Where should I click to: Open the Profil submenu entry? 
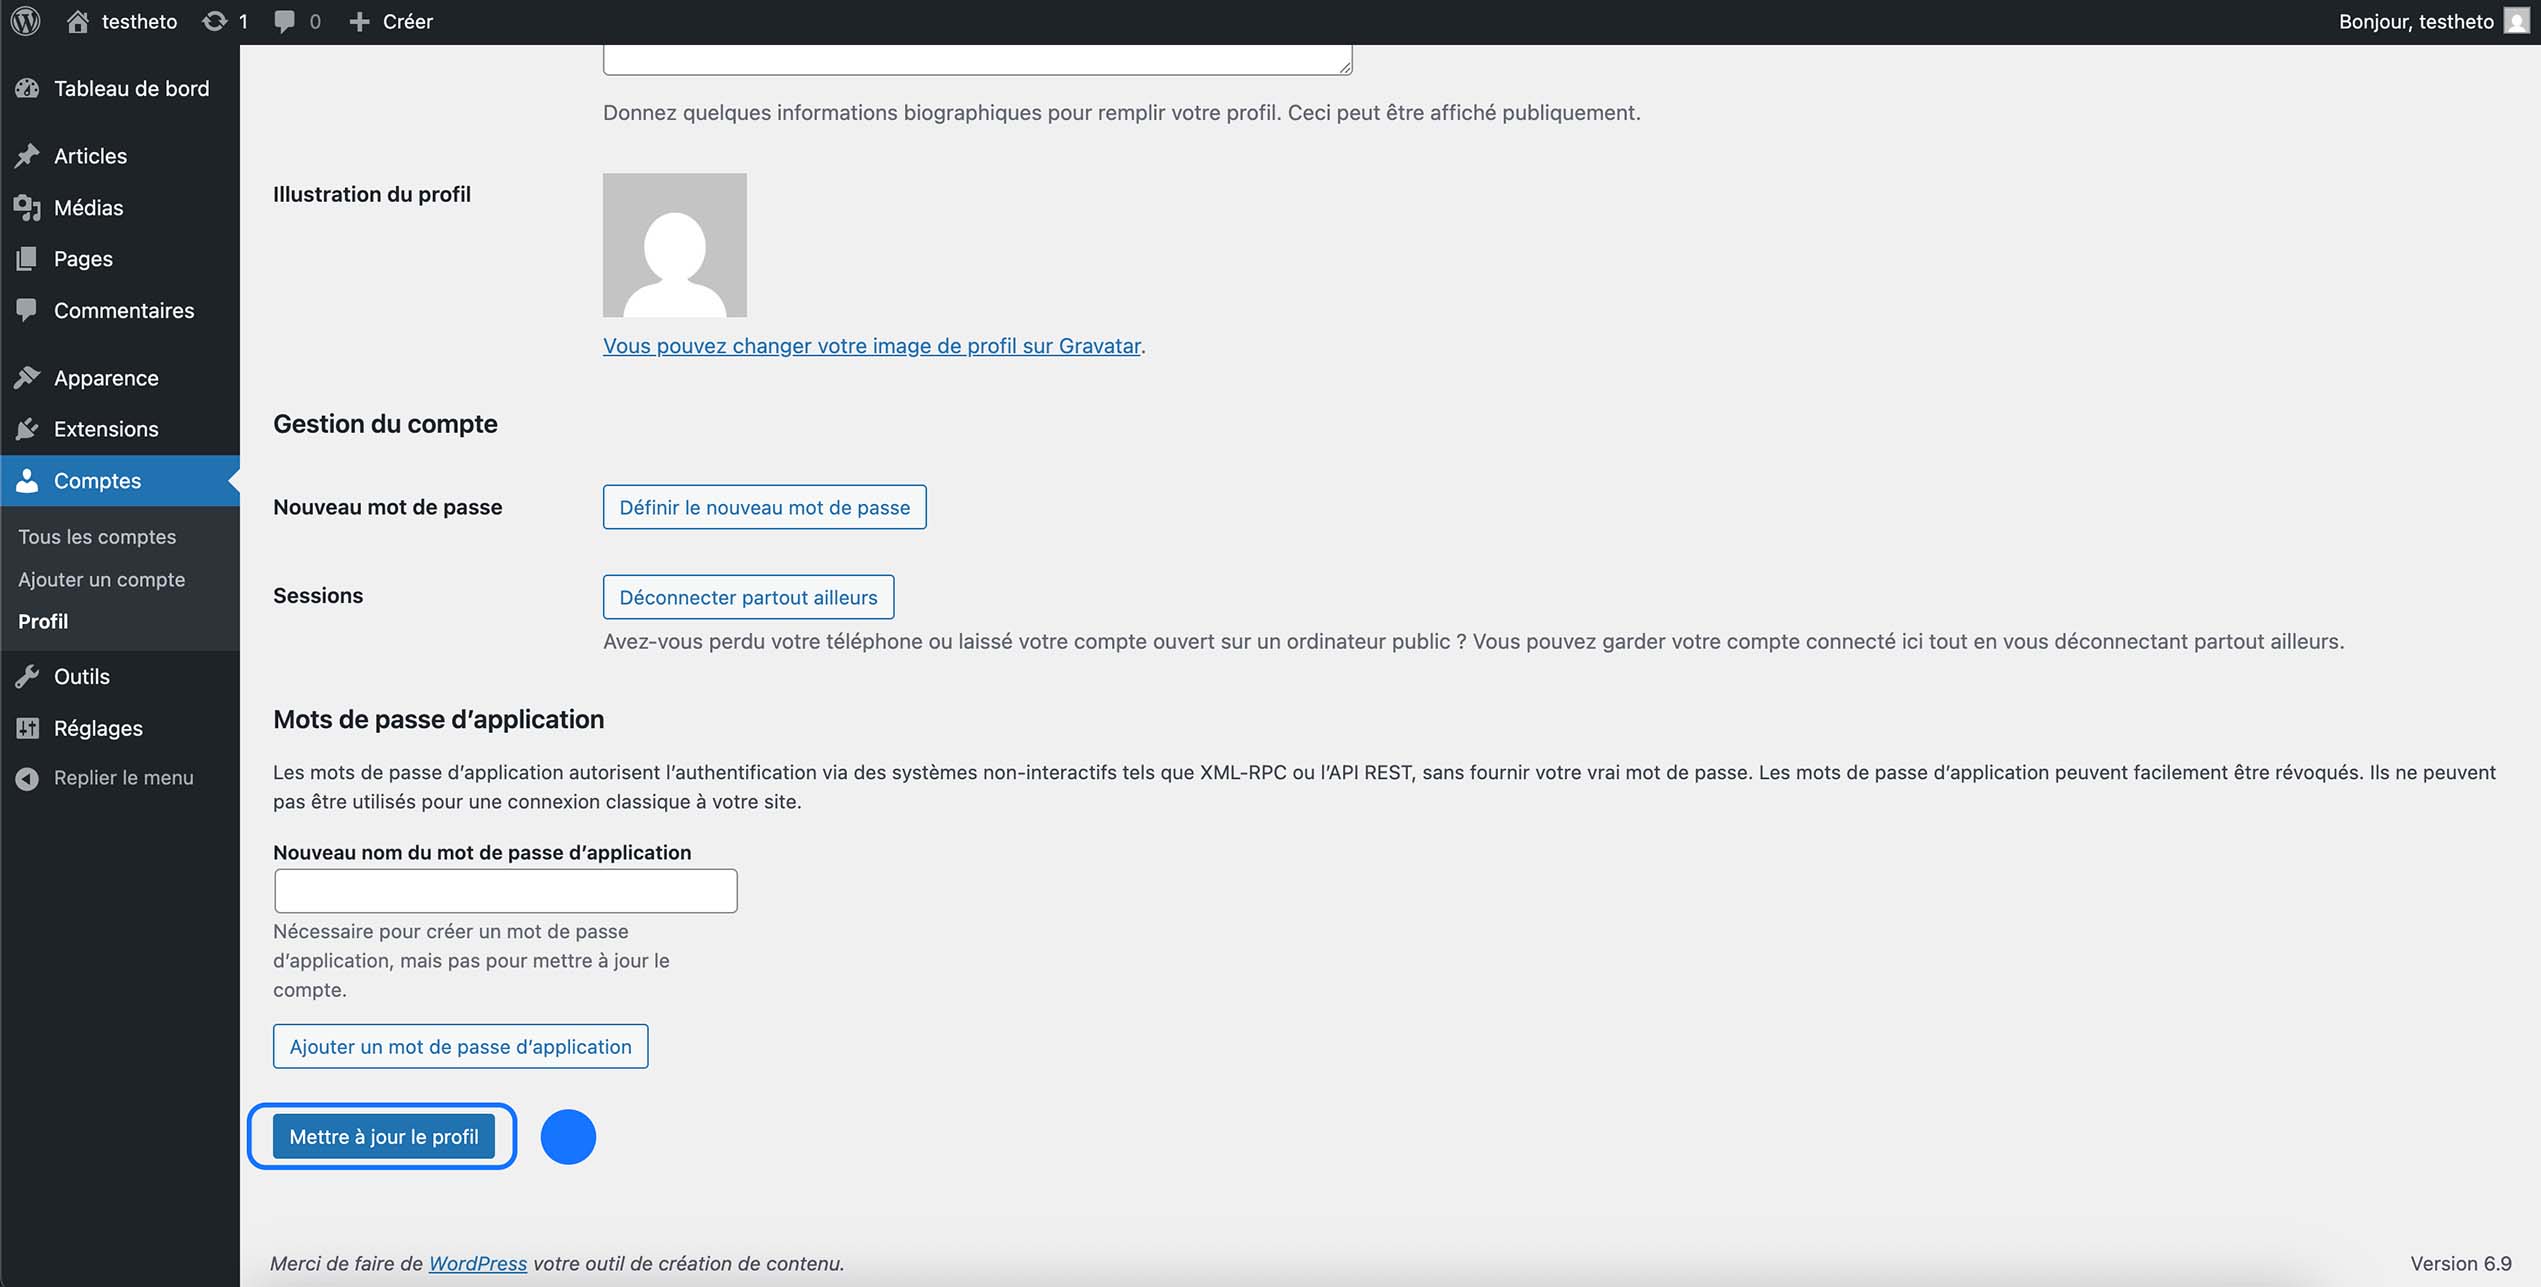click(42, 620)
